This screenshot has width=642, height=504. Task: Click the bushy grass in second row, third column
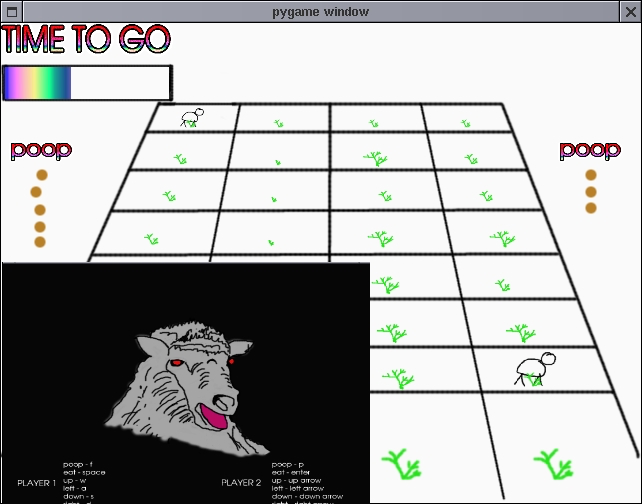(375, 158)
